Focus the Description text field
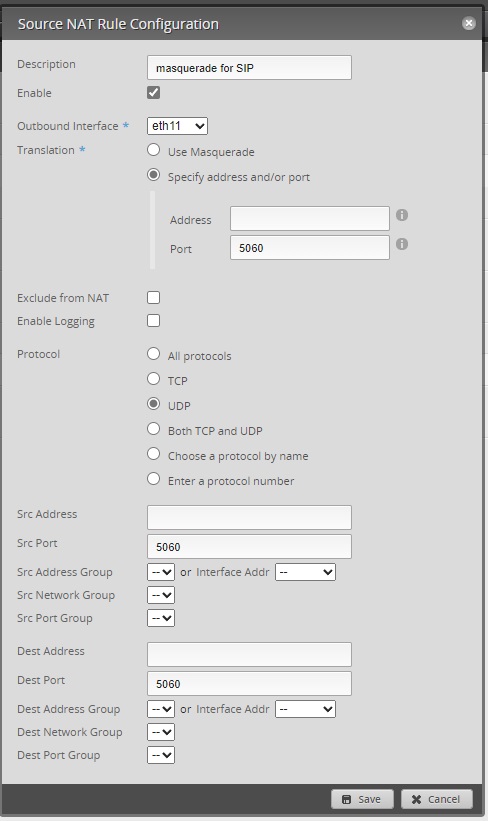This screenshot has width=488, height=821. (249, 68)
